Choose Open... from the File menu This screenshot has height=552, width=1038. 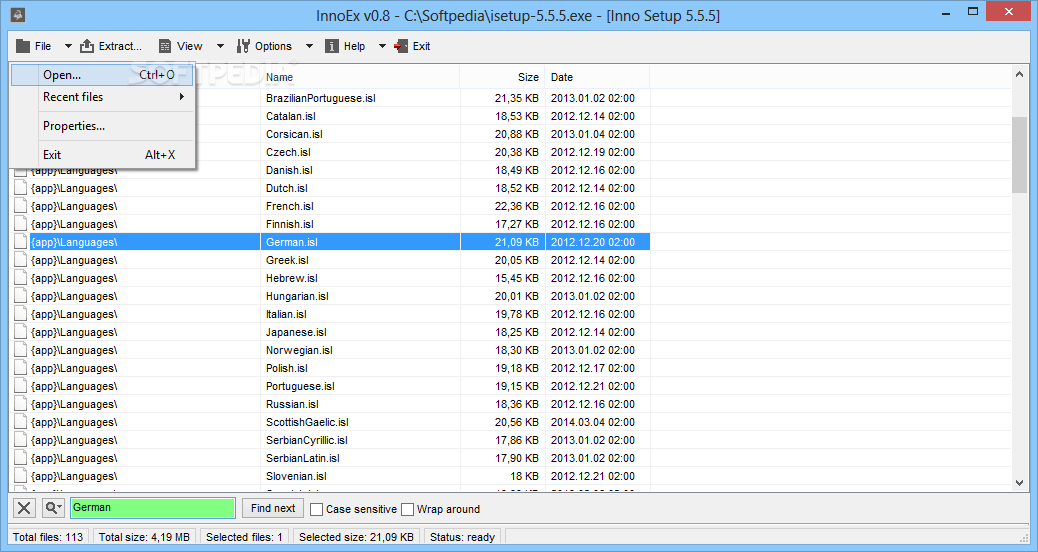click(102, 75)
